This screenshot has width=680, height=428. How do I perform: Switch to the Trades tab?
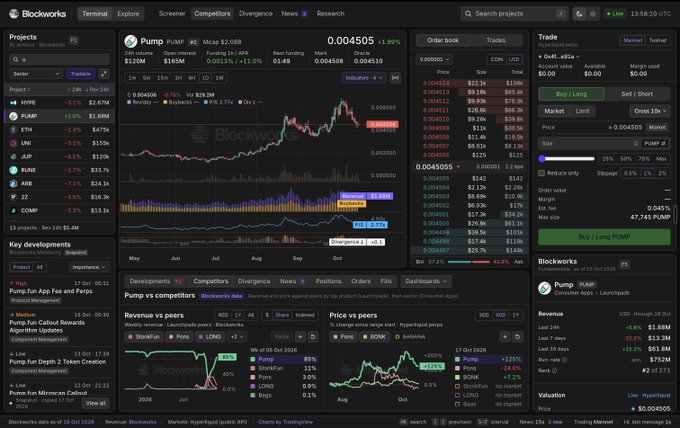pos(496,40)
